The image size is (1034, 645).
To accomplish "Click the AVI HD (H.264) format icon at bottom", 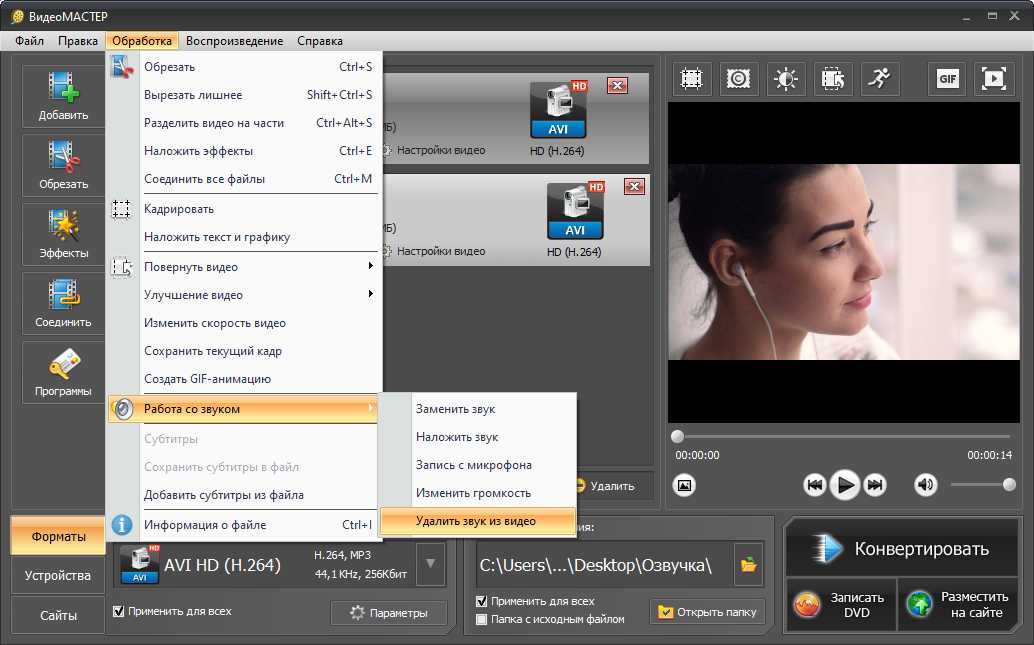I will tap(140, 565).
